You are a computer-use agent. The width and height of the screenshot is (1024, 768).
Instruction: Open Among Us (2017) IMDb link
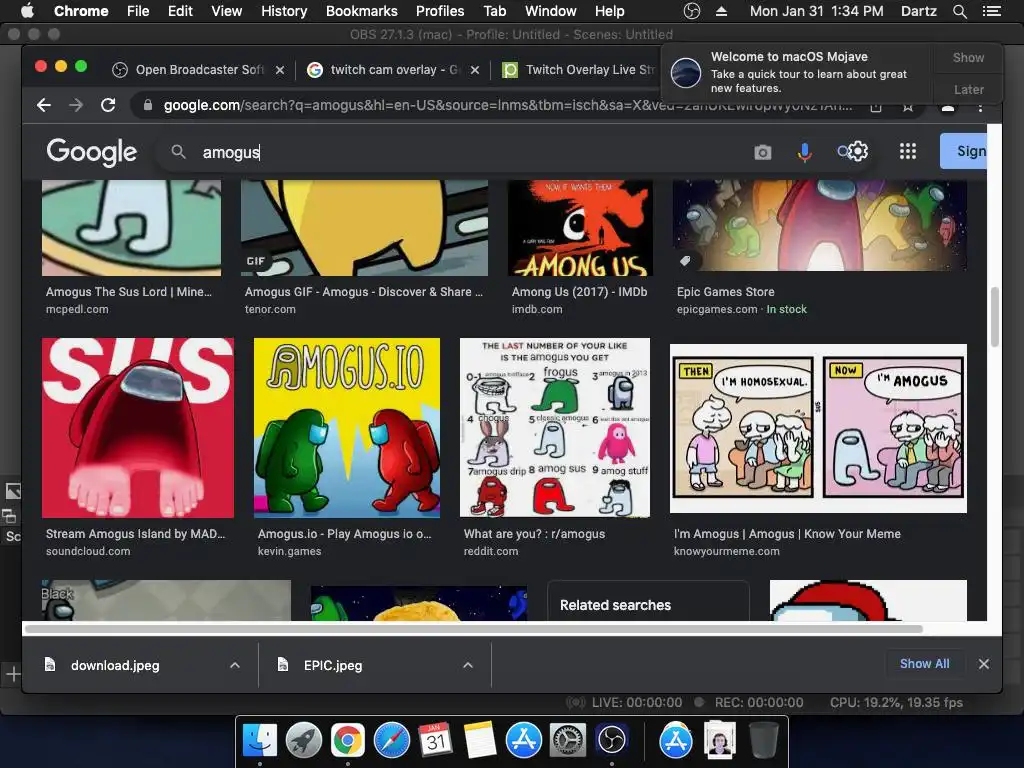point(579,292)
